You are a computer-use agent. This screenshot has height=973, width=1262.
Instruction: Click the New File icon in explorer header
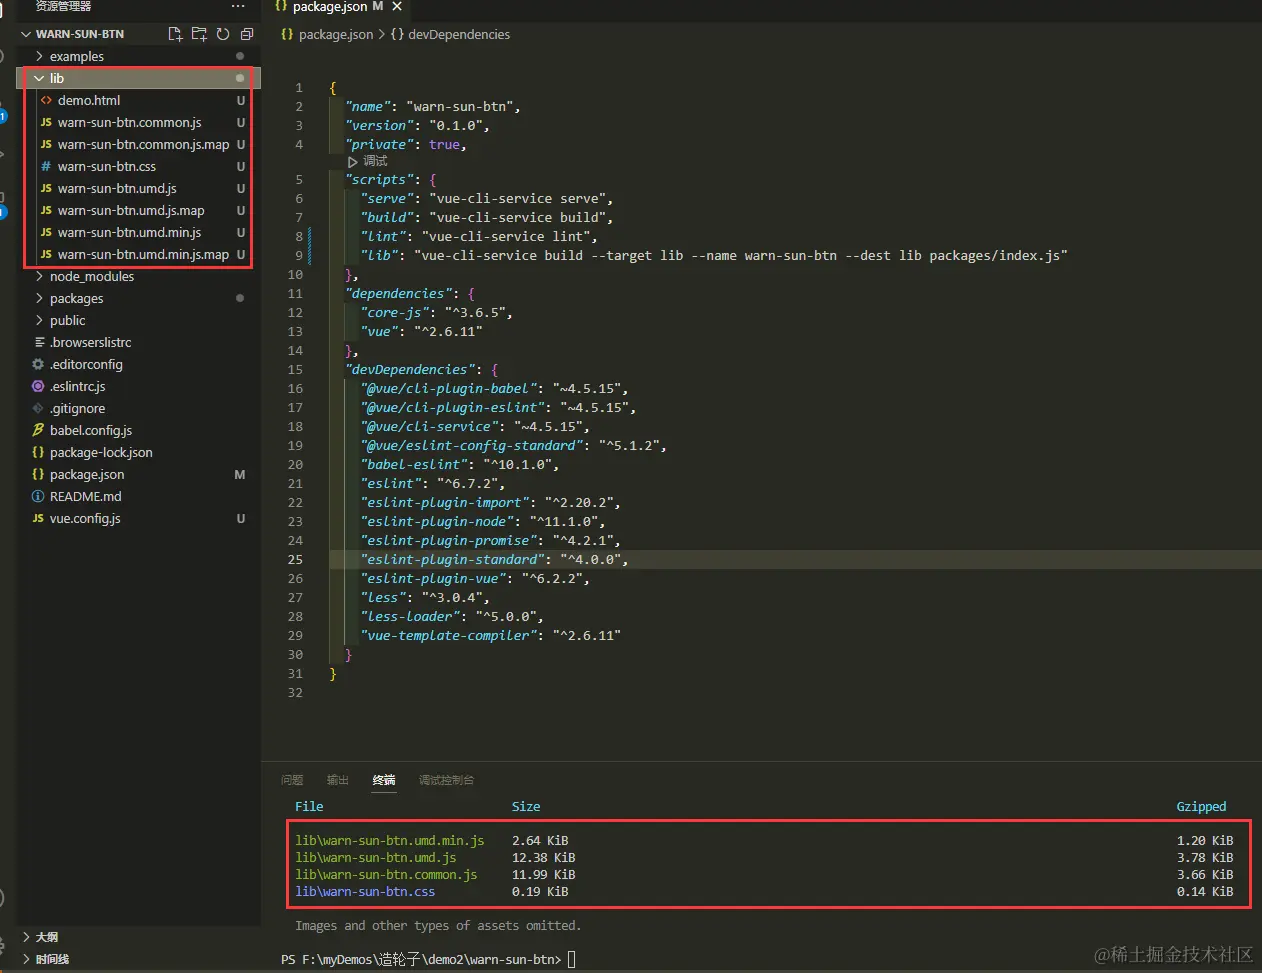175,34
